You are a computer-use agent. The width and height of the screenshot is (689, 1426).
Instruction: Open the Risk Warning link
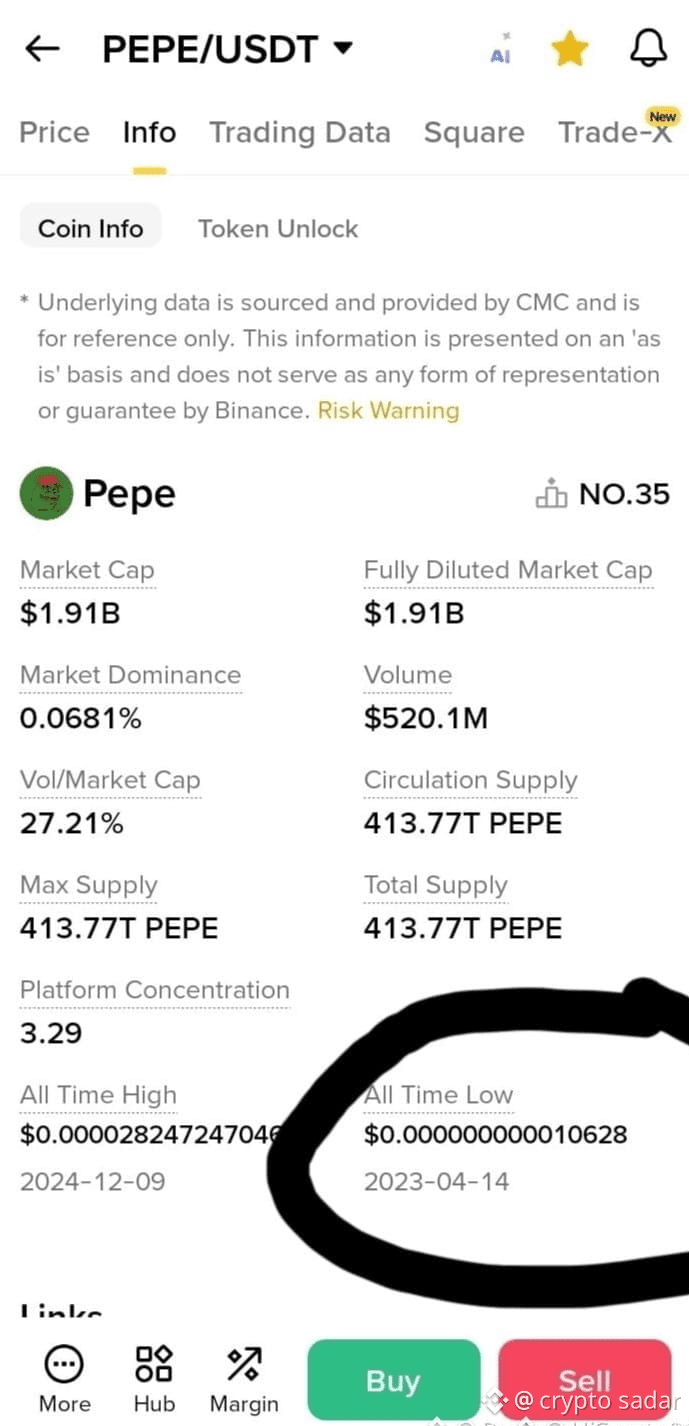[x=388, y=410]
